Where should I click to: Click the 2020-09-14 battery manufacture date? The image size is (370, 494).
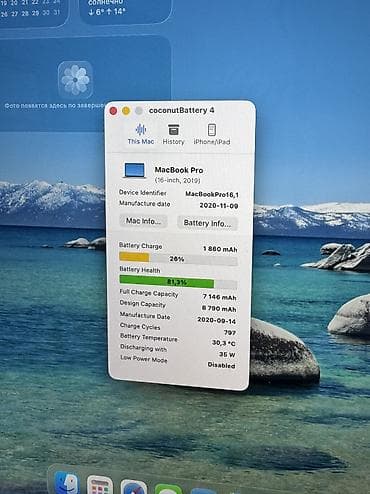pos(217,320)
